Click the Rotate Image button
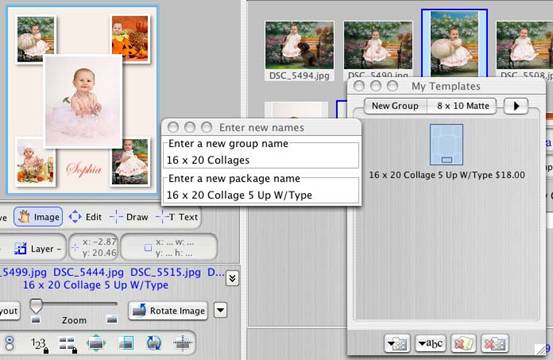 (x=168, y=311)
